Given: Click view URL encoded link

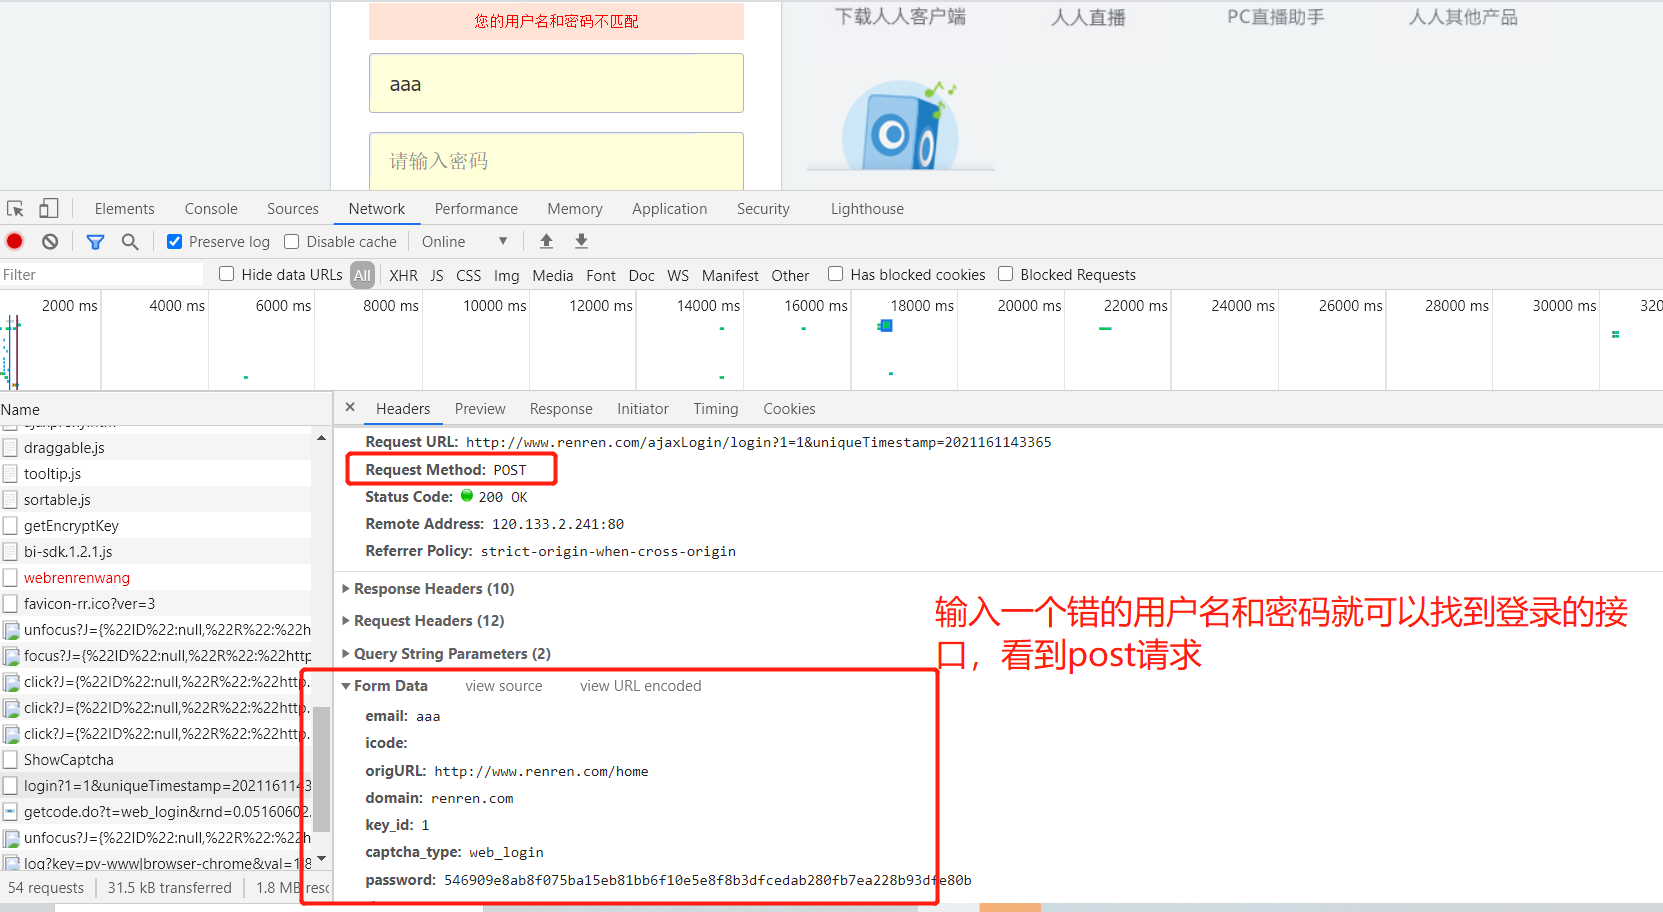Looking at the screenshot, I should [x=641, y=686].
